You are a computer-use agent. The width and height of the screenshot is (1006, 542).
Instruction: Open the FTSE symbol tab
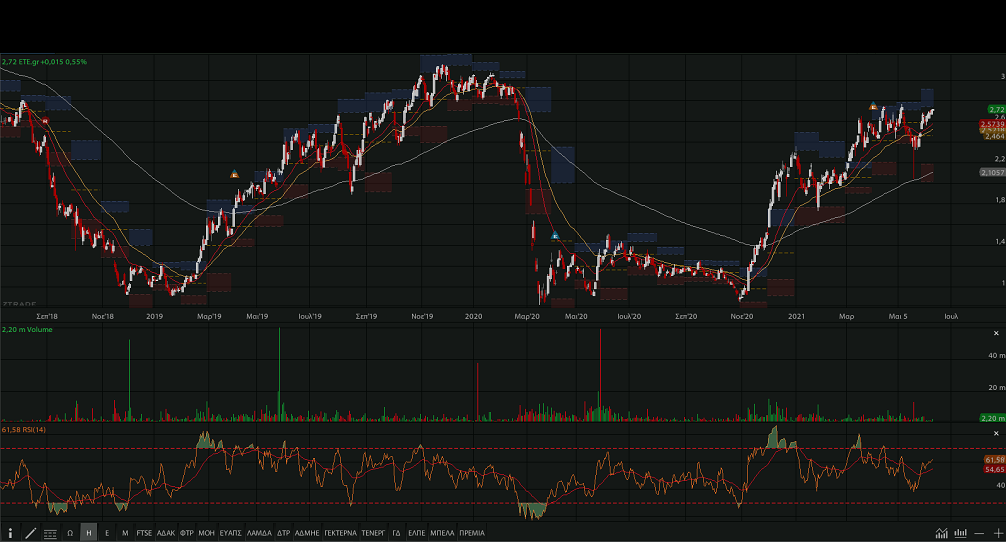pos(145,534)
